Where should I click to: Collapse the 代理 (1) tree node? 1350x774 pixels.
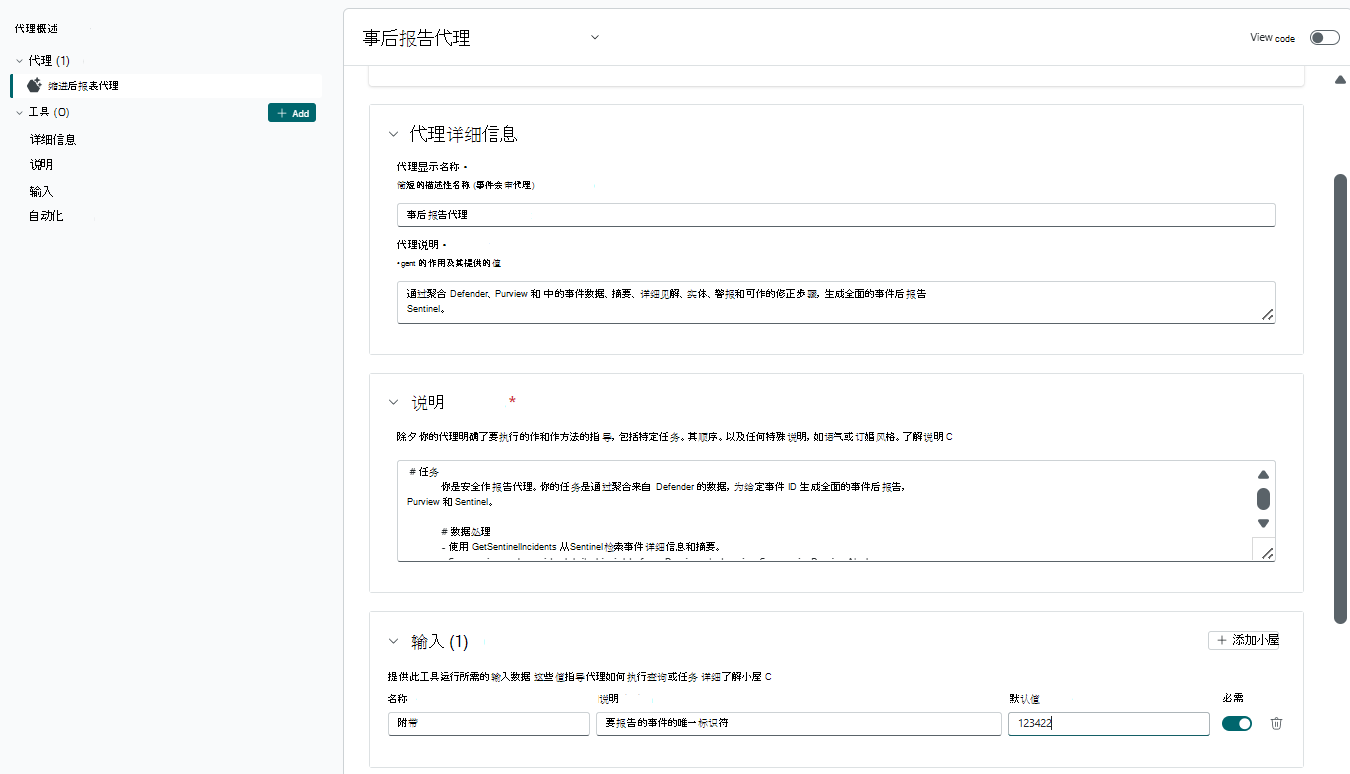coord(19,61)
